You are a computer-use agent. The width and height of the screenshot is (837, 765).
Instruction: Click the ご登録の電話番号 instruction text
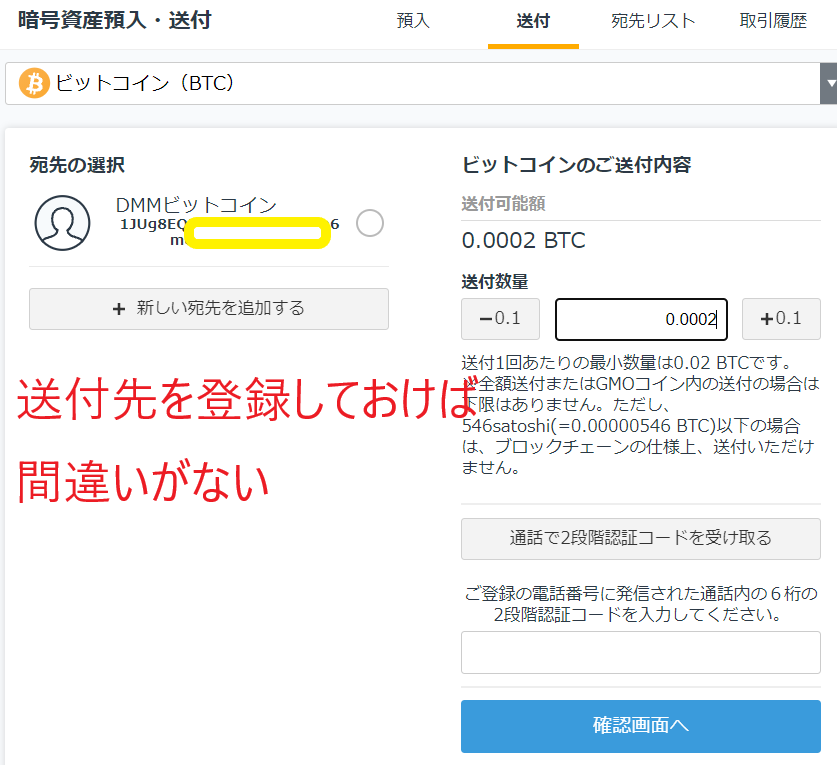pyautogui.click(x=641, y=604)
